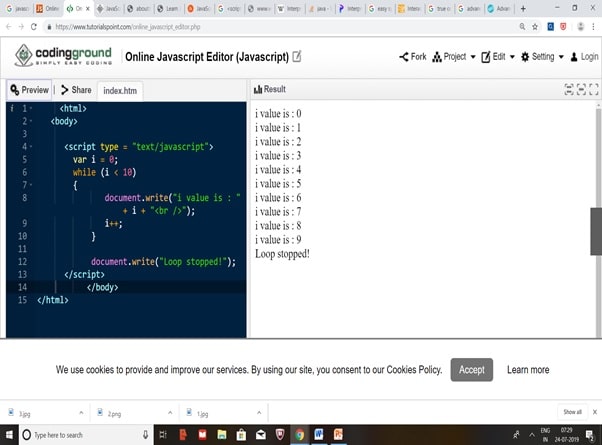
Task: Switch to the first Google javasc tab
Action: [x=17, y=8]
